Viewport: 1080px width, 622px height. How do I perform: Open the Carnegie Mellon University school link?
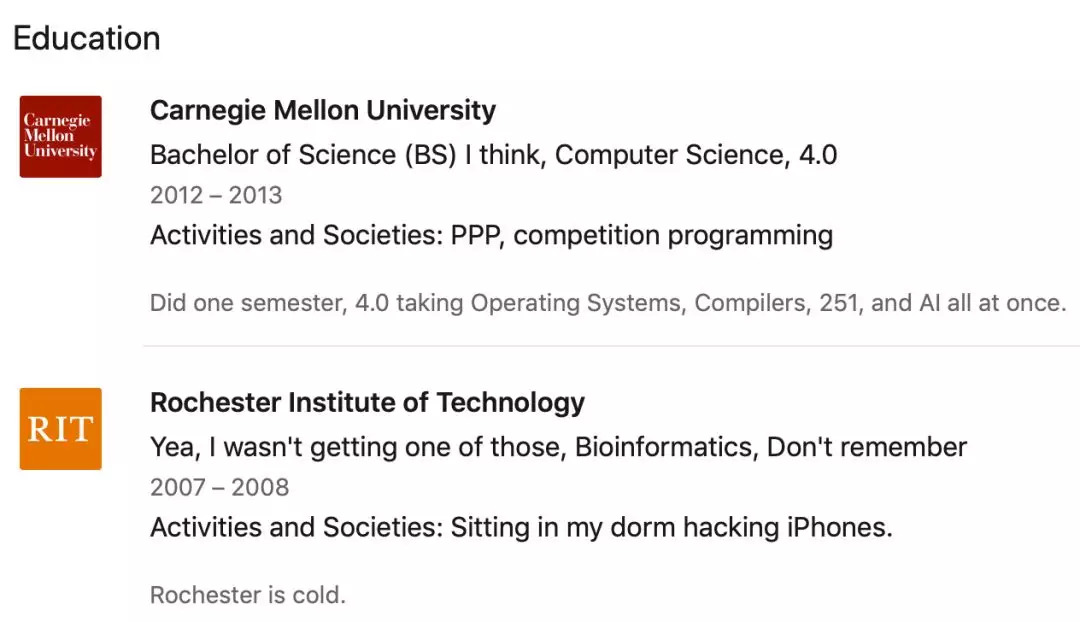[322, 110]
